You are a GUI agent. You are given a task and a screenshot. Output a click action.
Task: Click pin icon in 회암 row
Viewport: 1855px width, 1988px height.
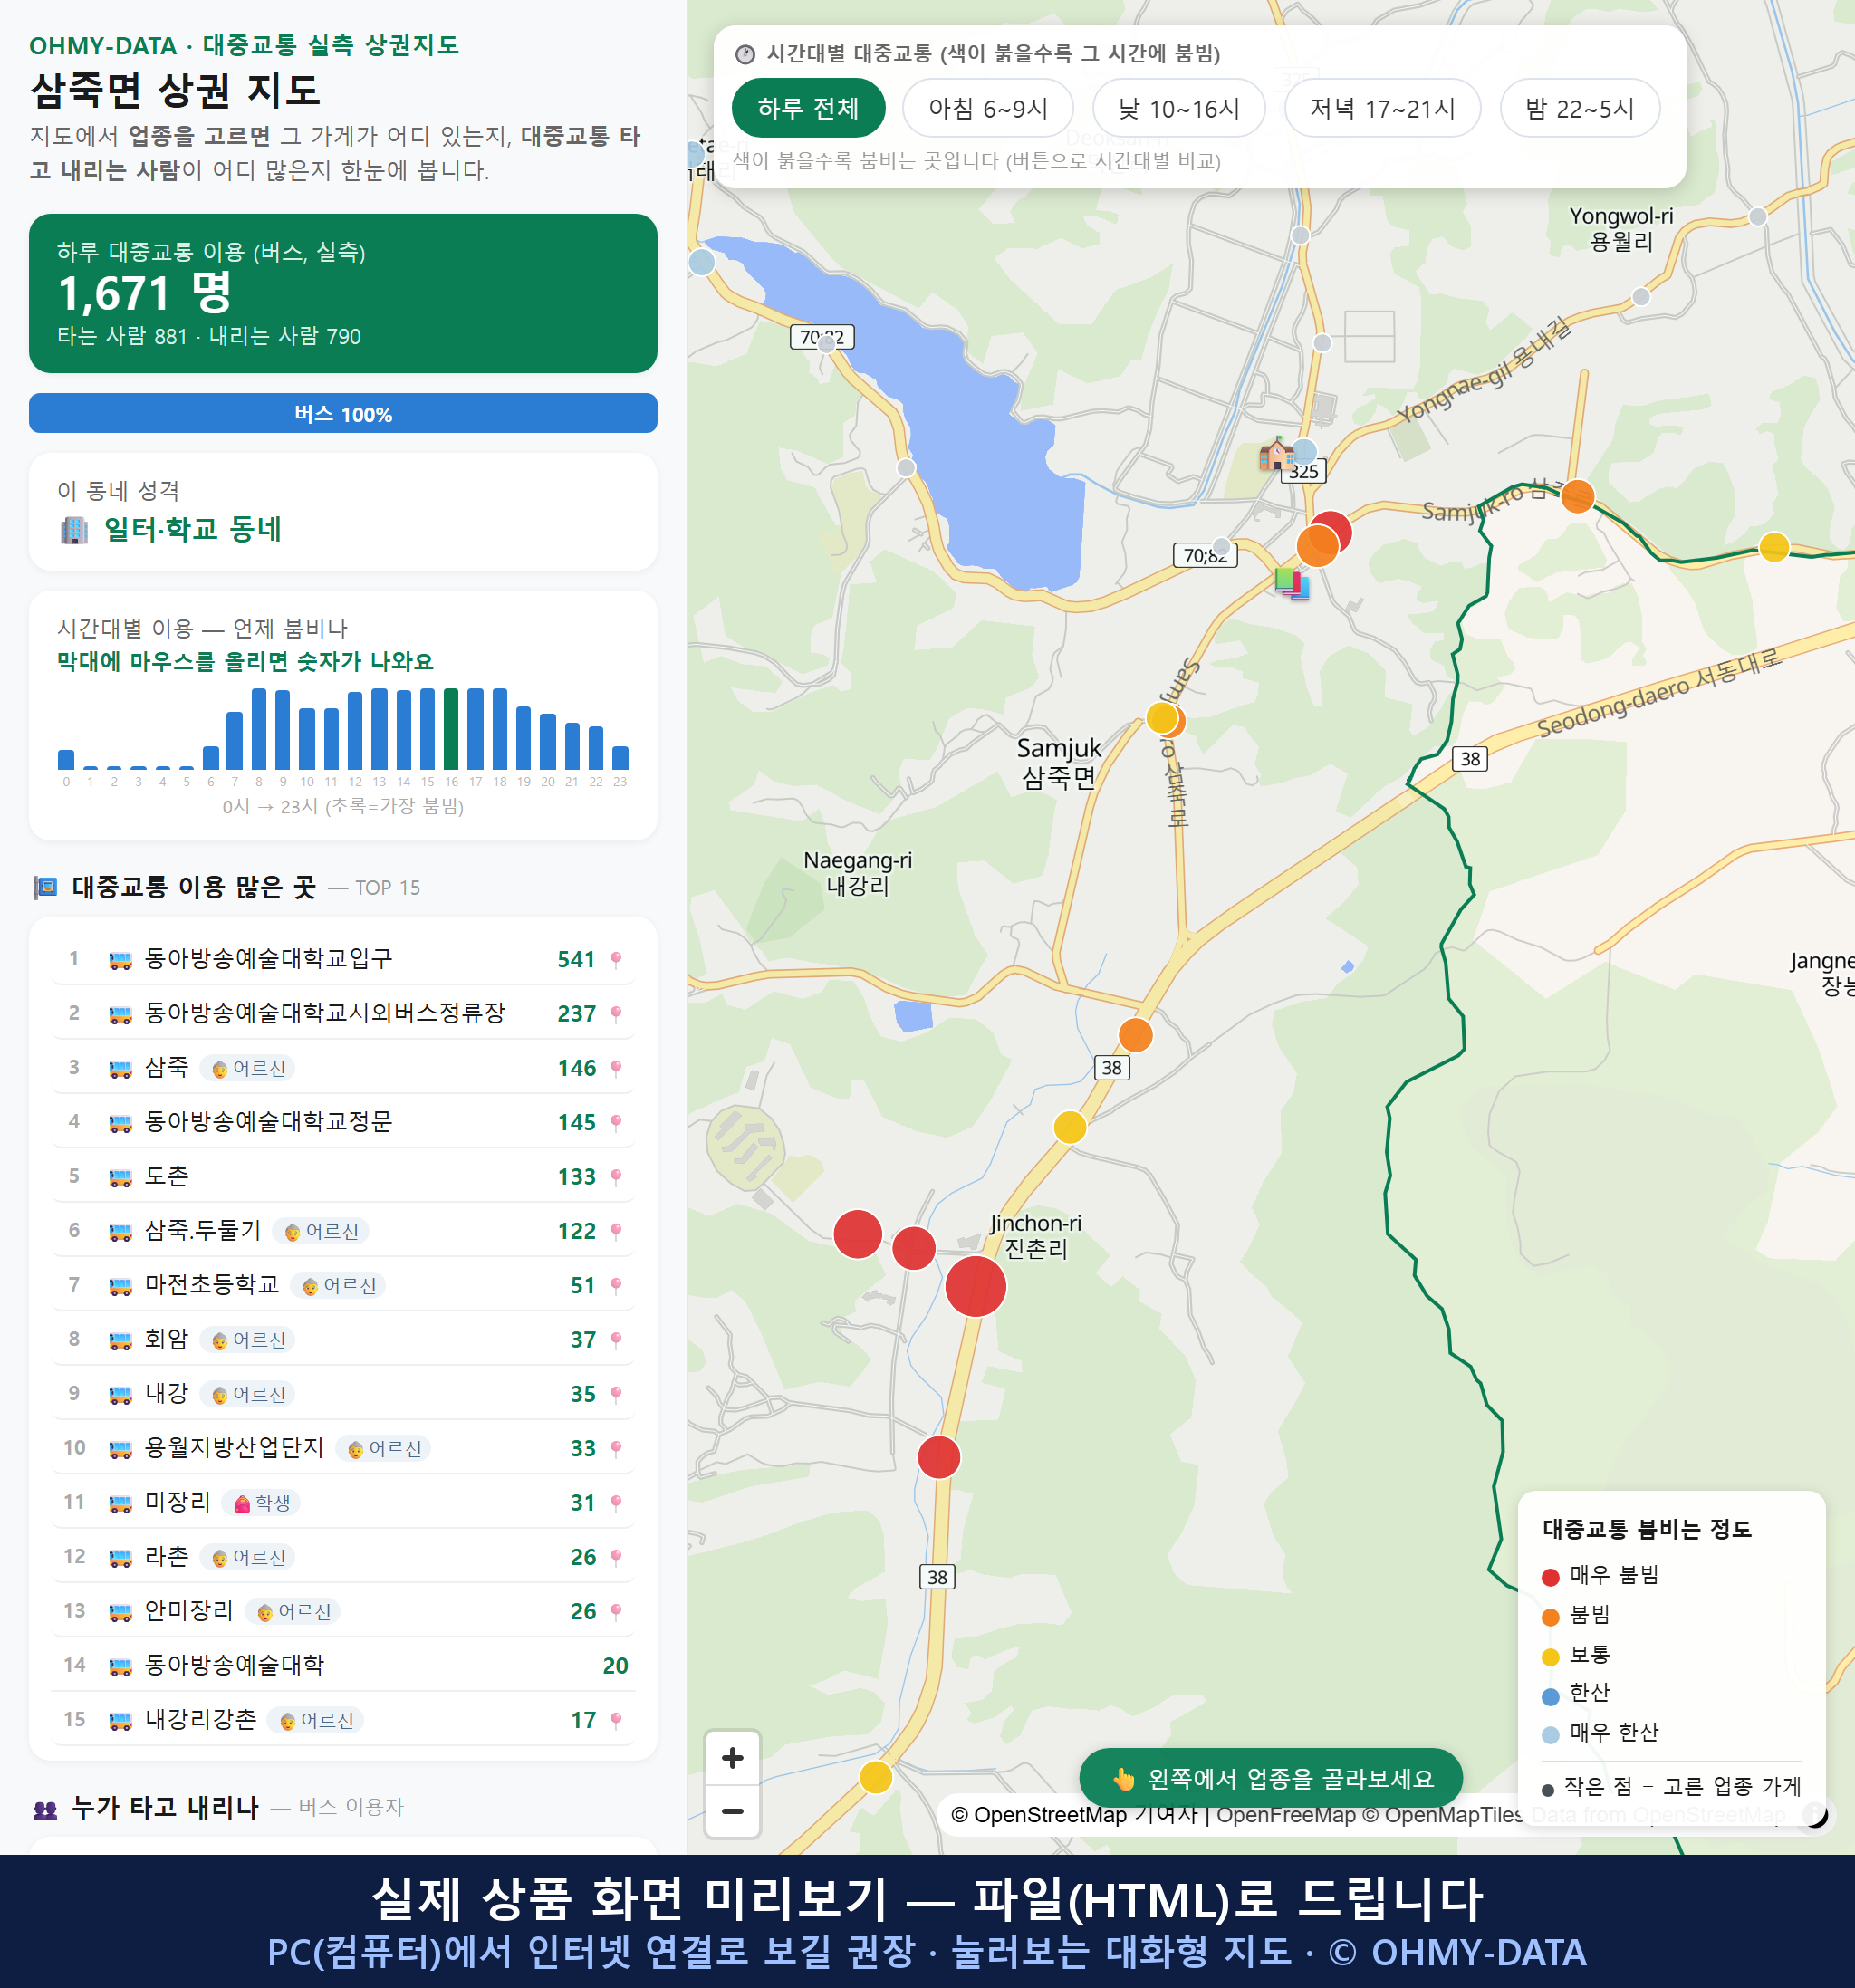pyautogui.click(x=616, y=1340)
